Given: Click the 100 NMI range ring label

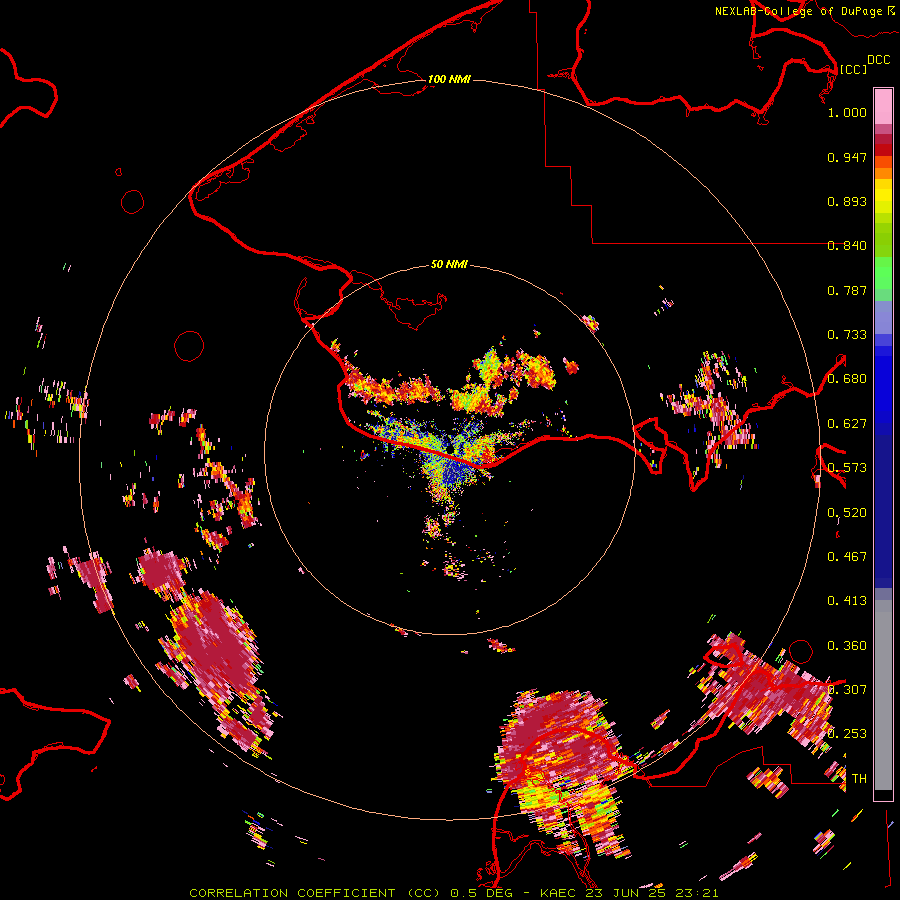Looking at the screenshot, I should coord(449,79).
